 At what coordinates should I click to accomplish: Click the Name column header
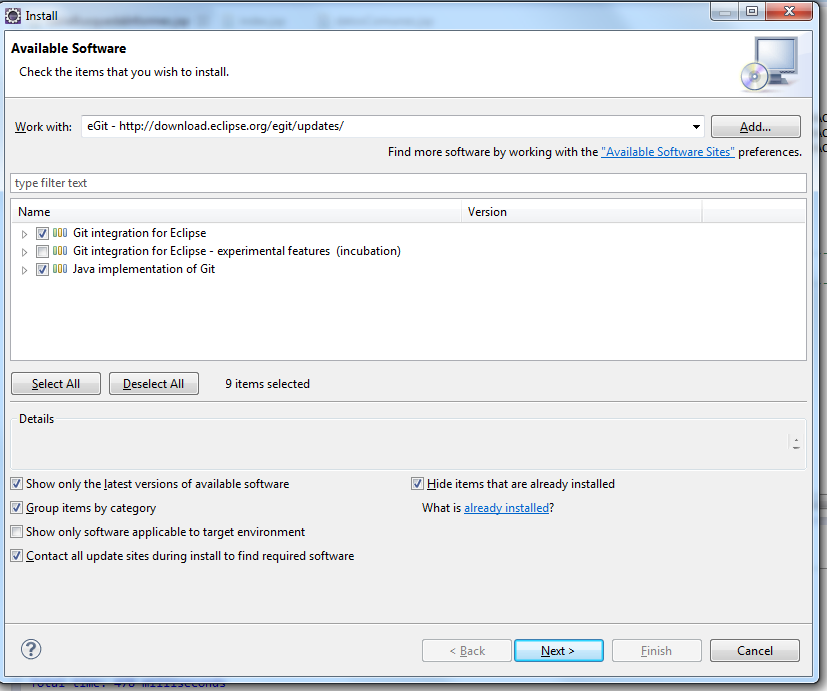click(236, 212)
